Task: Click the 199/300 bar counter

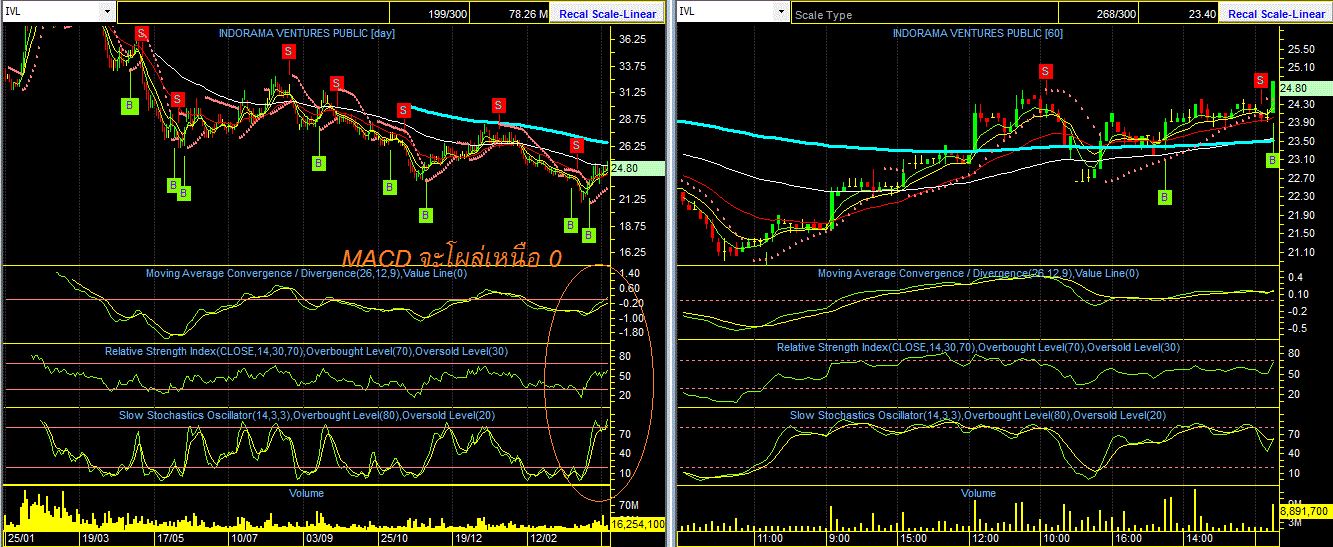Action: [445, 14]
